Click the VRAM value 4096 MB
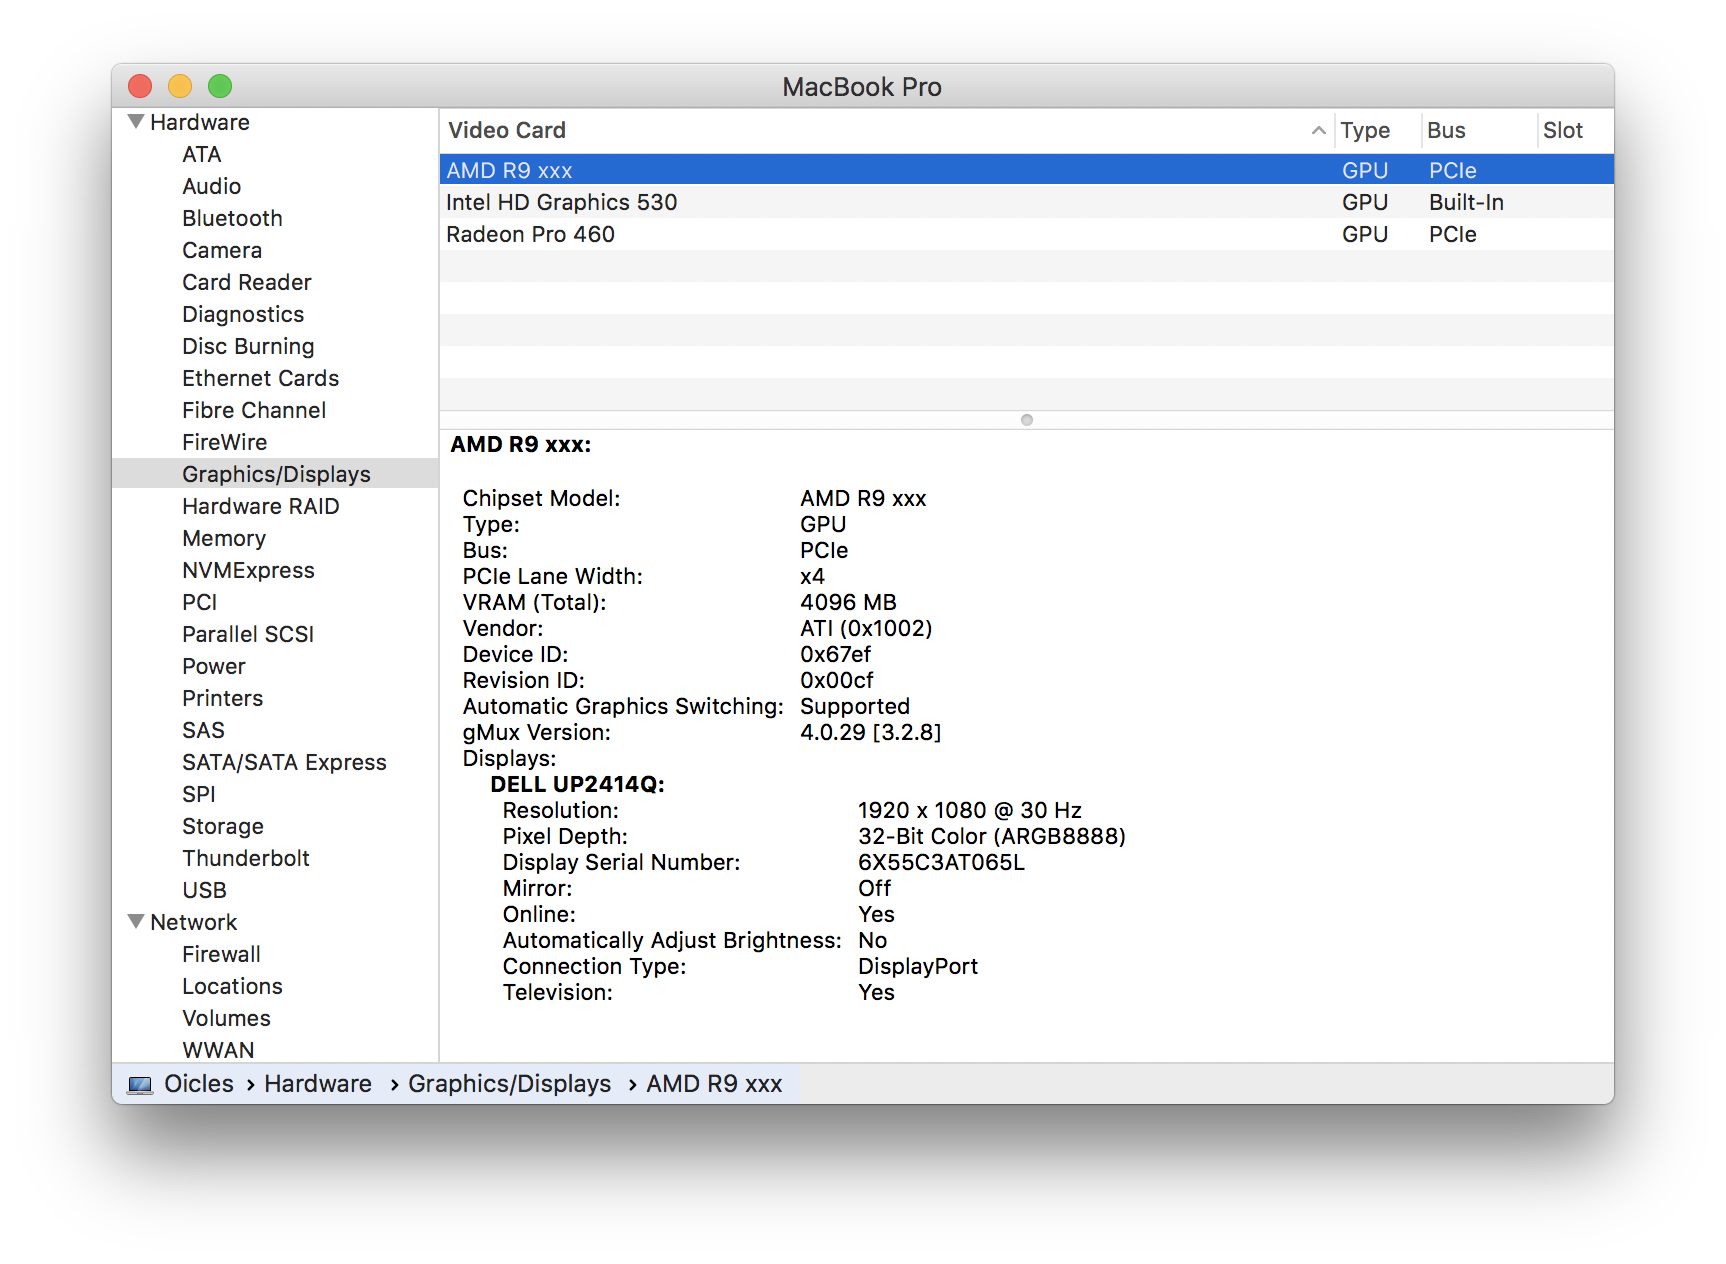 click(848, 602)
